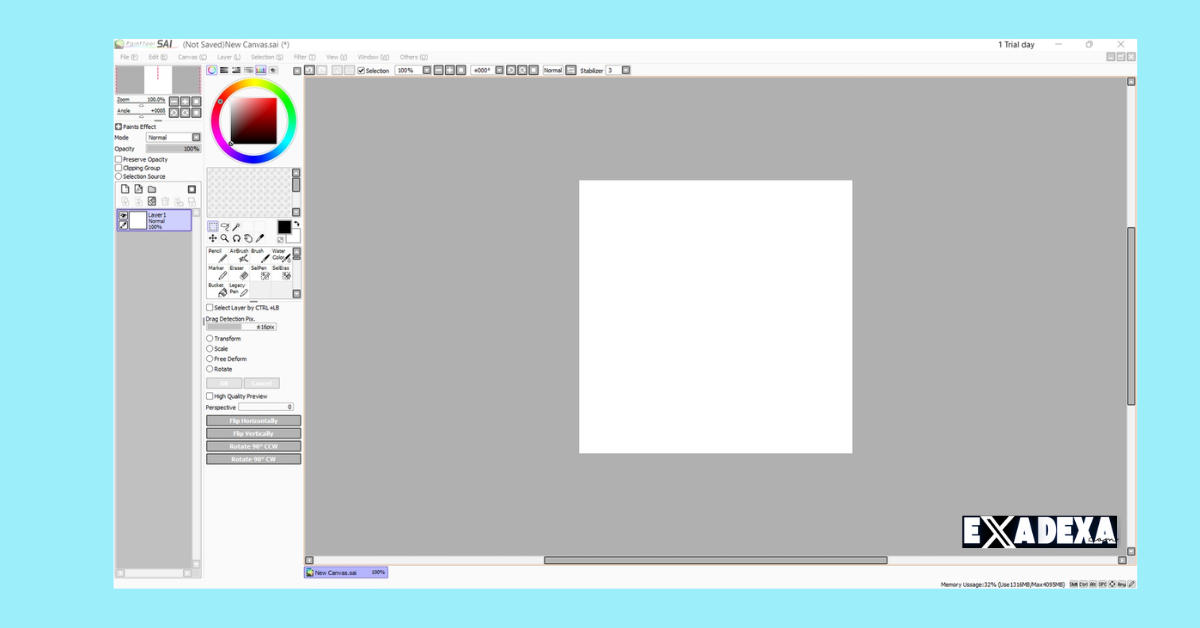The height and width of the screenshot is (628, 1200).
Task: Enable the Preserve Opacity checkbox
Action: [x=118, y=160]
